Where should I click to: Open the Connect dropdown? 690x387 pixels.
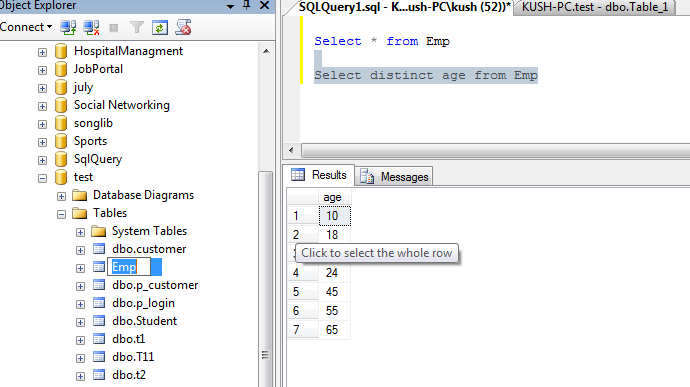[x=26, y=27]
